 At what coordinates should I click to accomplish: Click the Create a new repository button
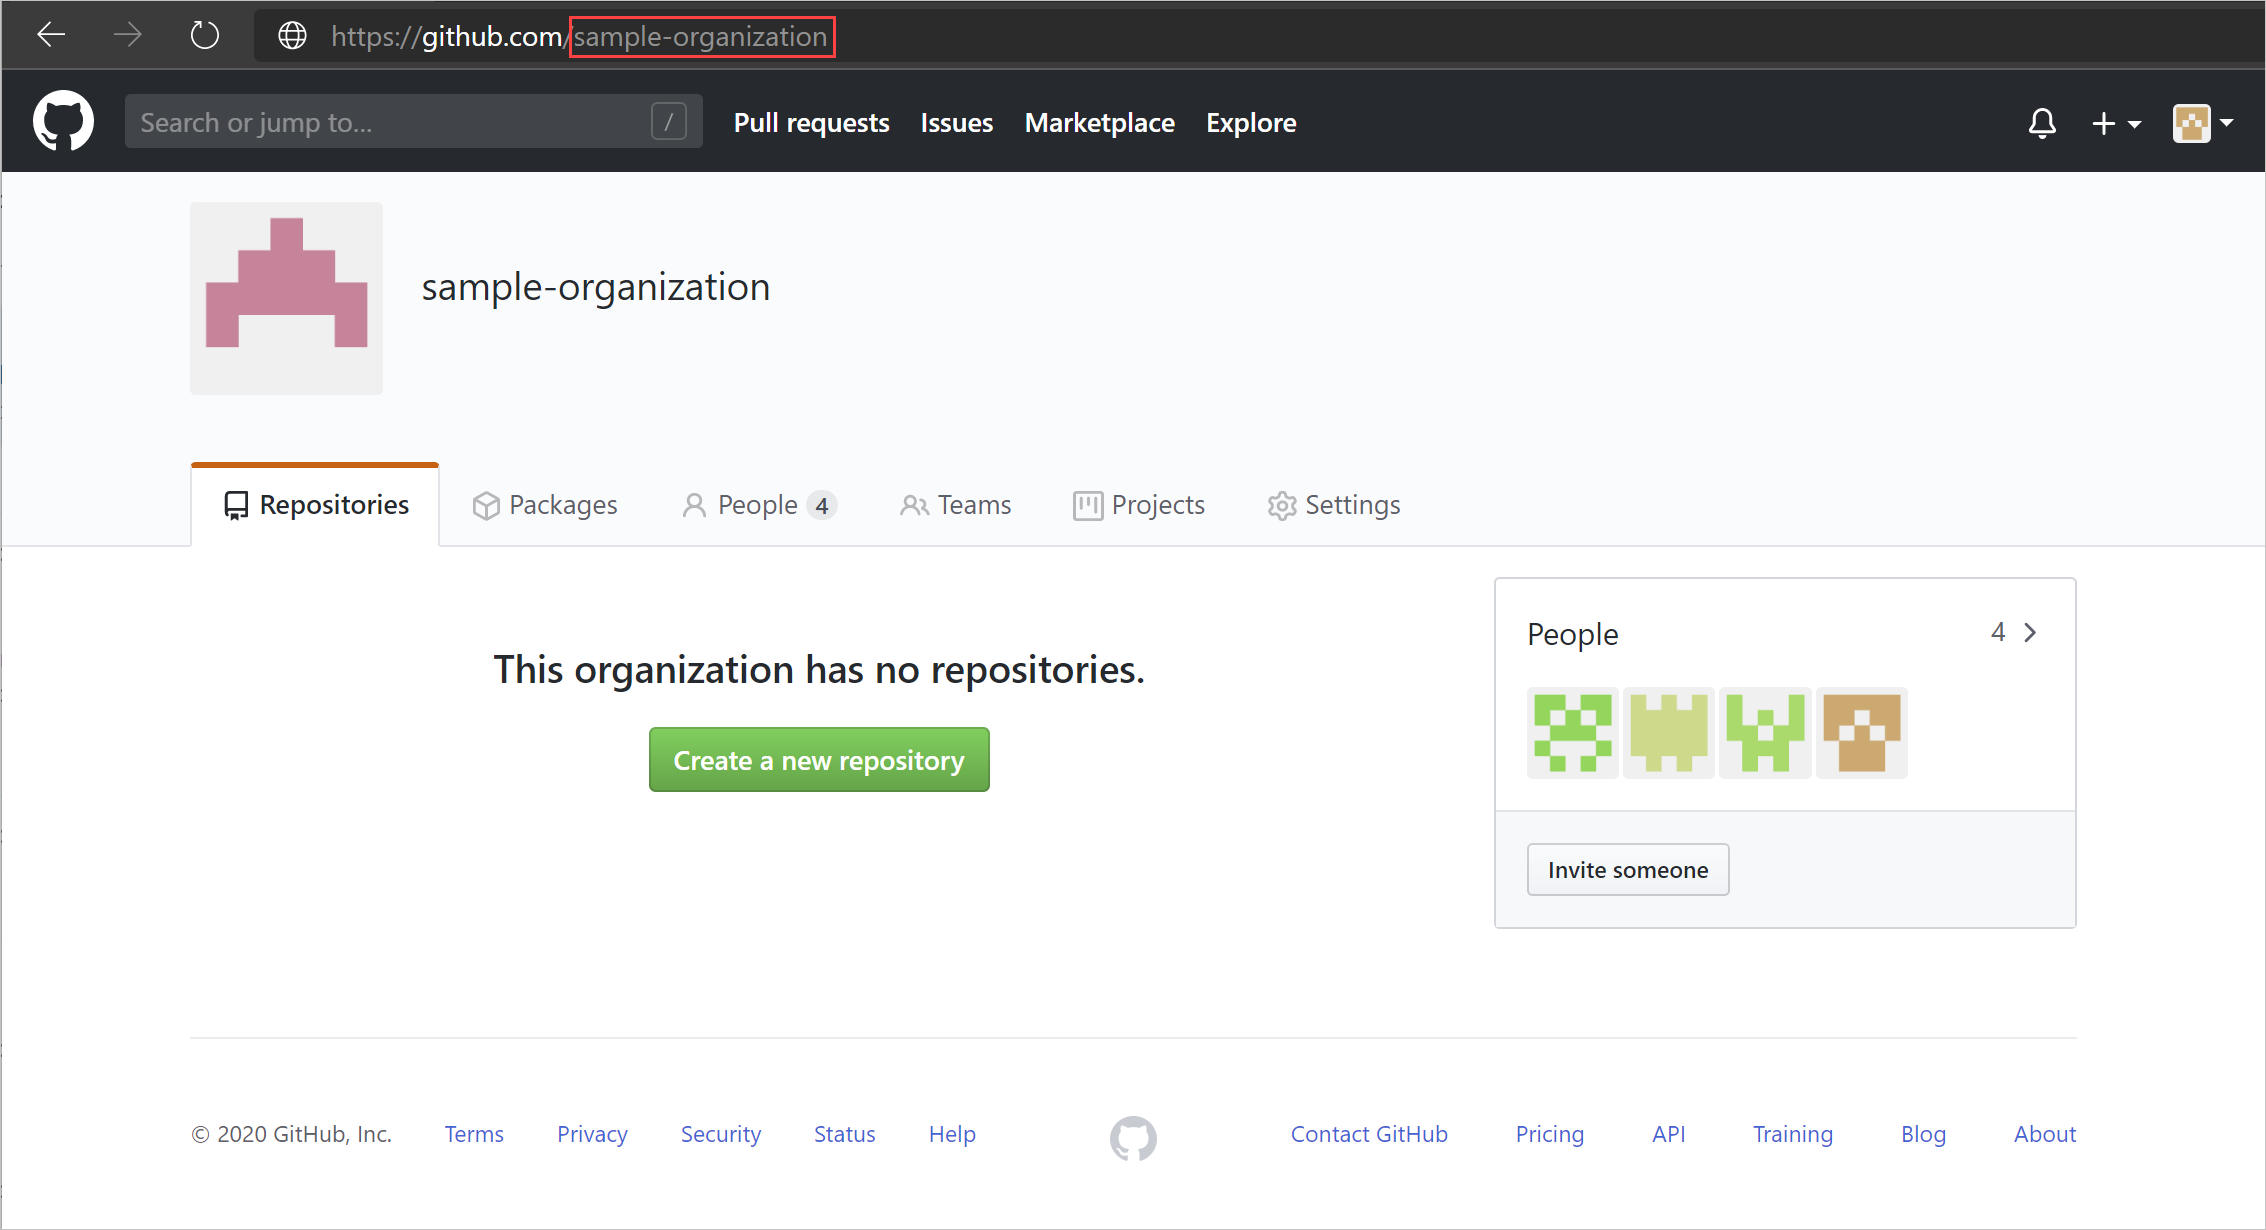pos(818,760)
